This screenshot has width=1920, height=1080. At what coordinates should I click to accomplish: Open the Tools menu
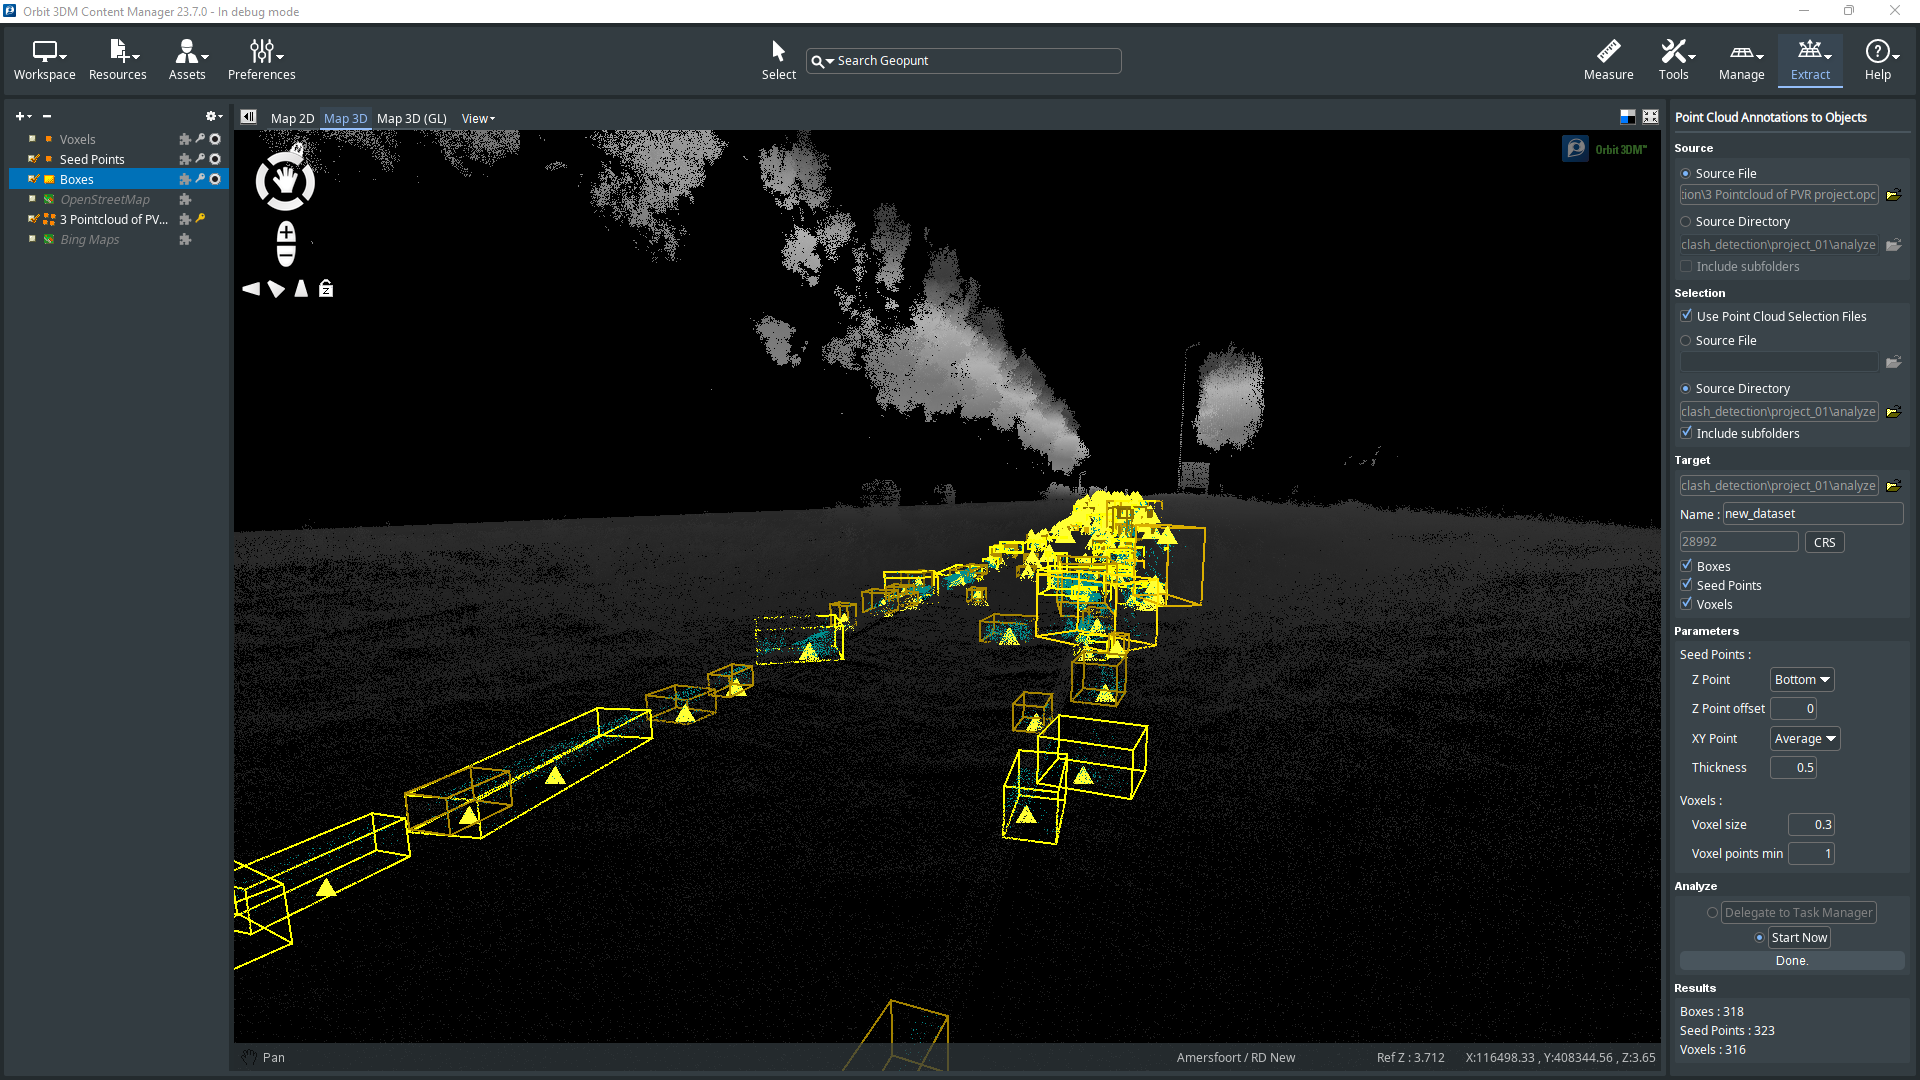point(1675,60)
